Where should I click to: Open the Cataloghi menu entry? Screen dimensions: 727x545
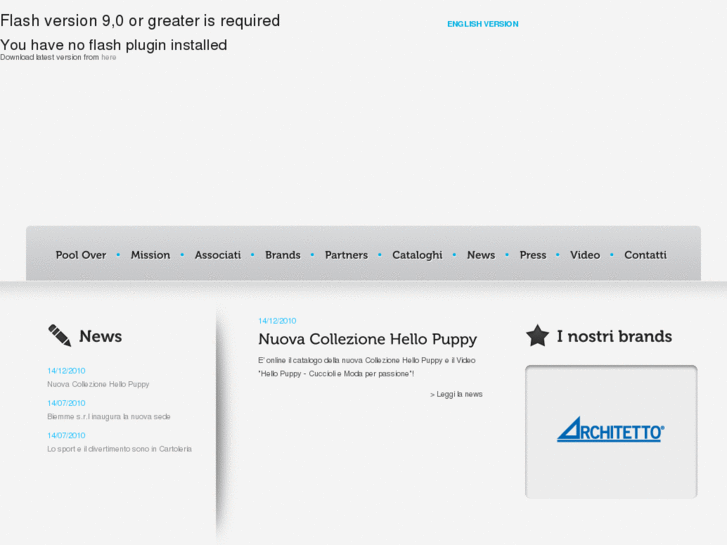417,255
